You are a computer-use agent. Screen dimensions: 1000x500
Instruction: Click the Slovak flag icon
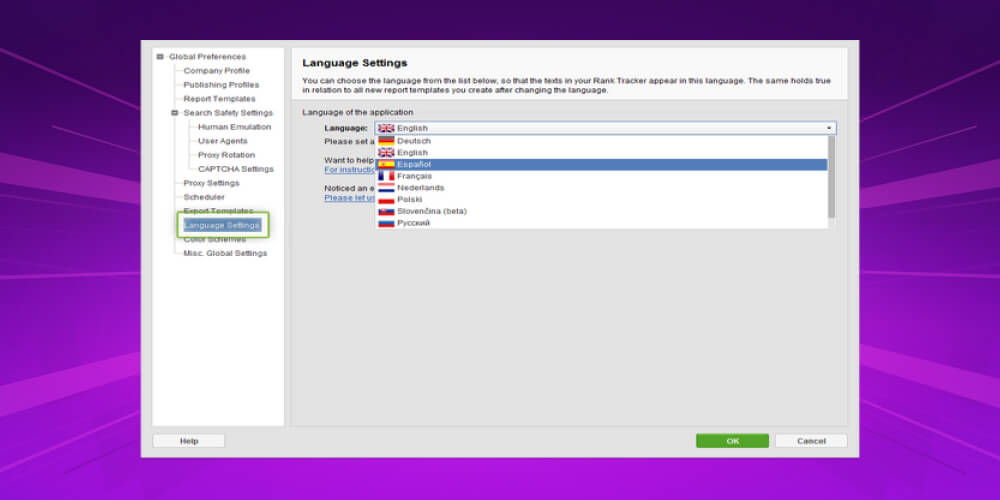point(386,211)
